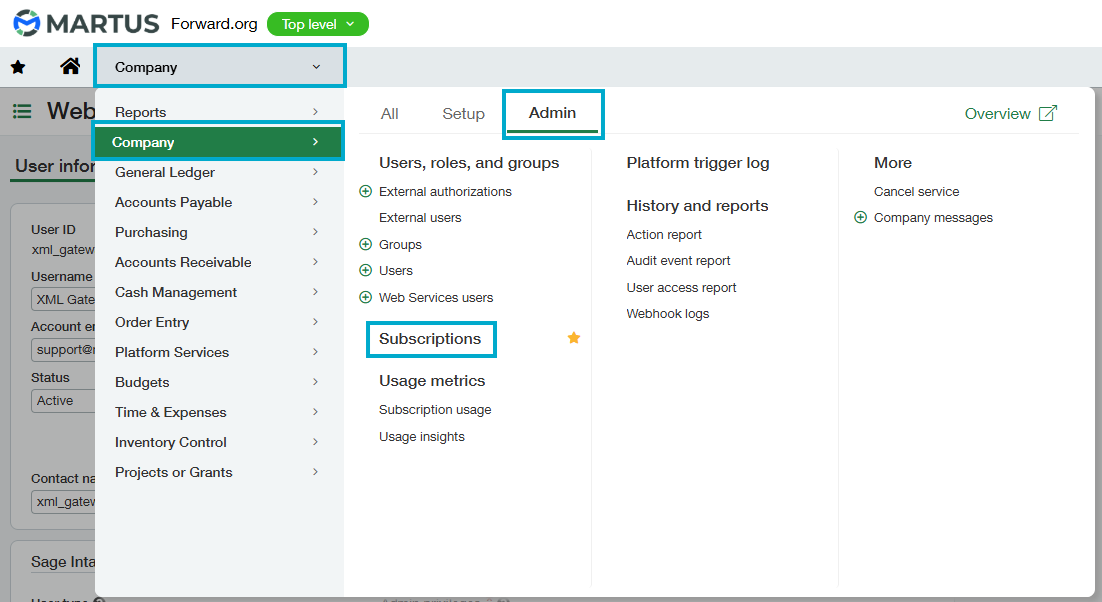
Task: Click the Username input field
Action: click(63, 299)
